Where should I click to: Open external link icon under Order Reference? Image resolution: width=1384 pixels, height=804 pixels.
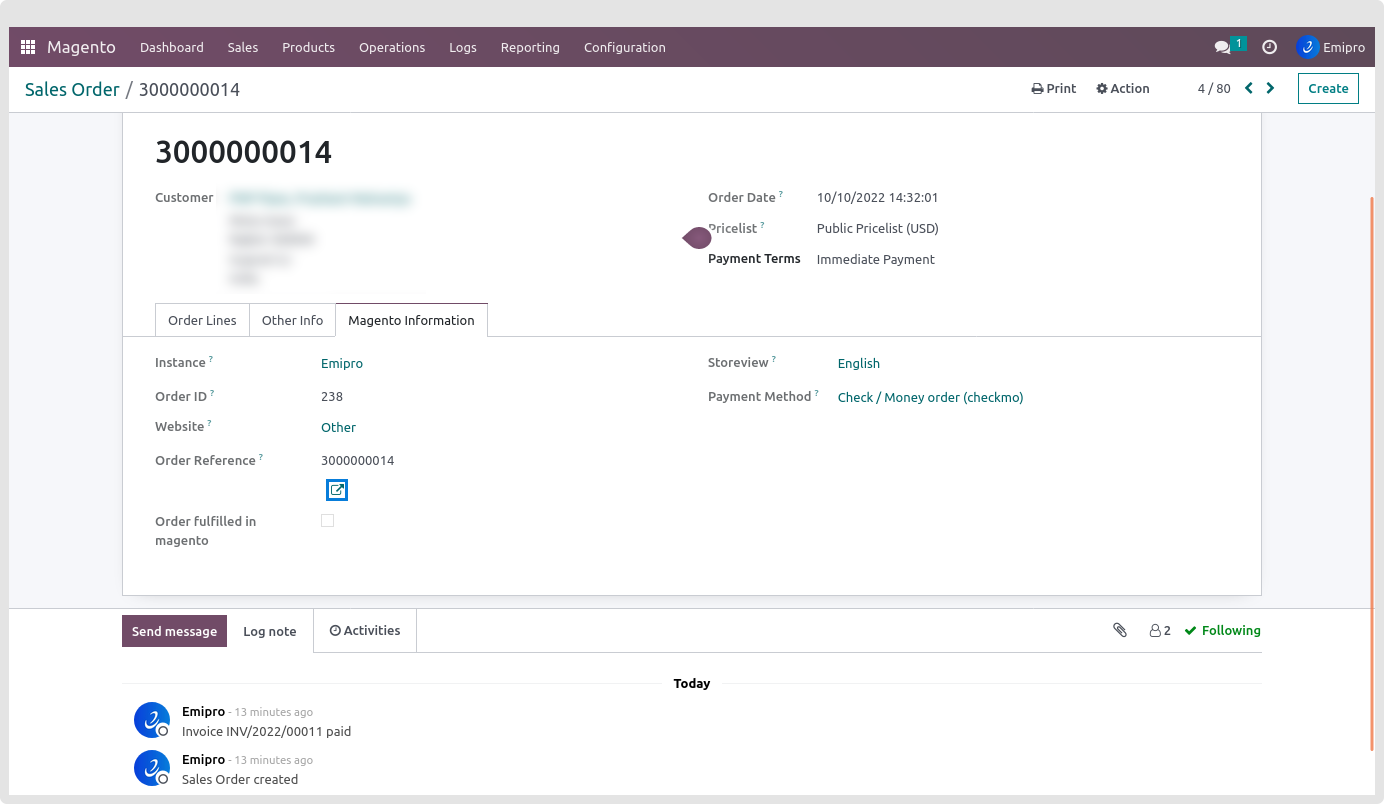click(337, 490)
